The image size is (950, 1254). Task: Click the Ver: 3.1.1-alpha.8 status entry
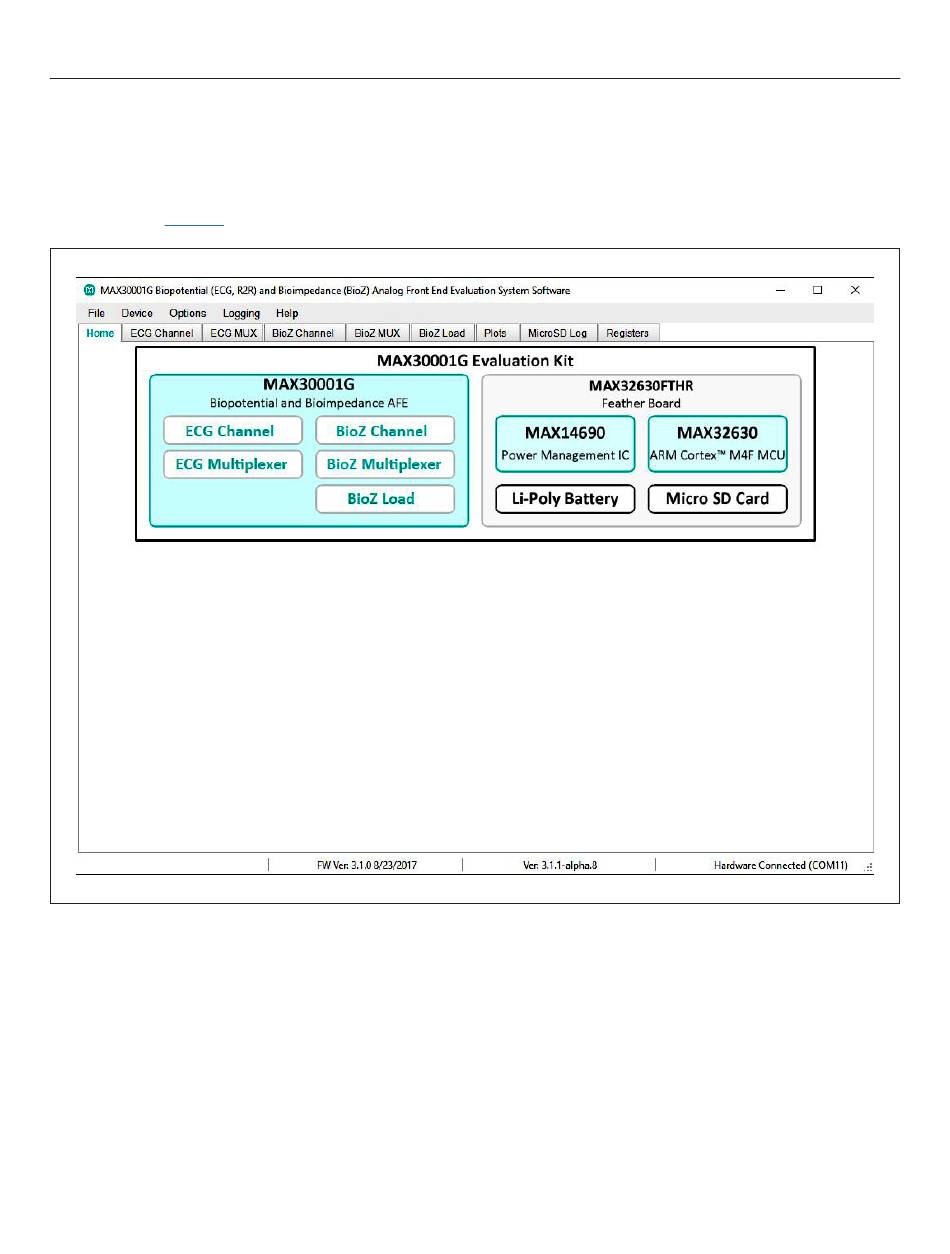[x=560, y=865]
